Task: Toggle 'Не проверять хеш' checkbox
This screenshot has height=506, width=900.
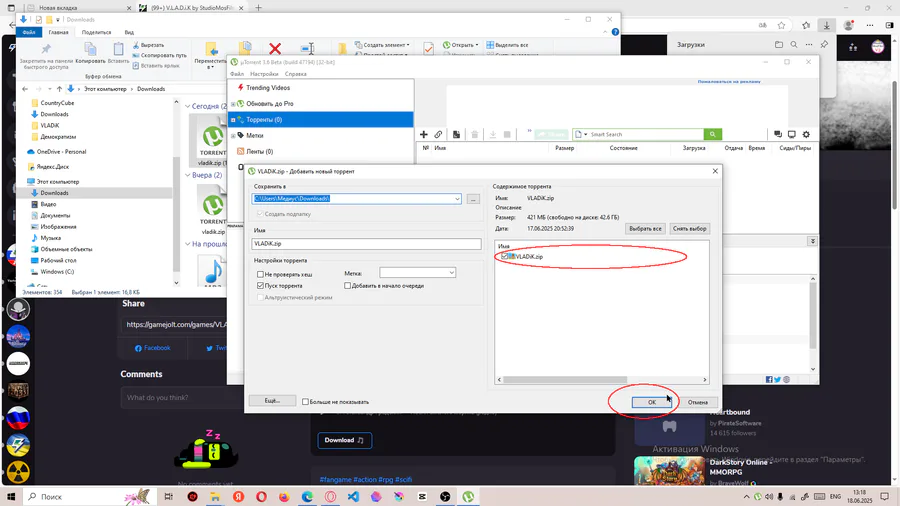Action: (260, 274)
